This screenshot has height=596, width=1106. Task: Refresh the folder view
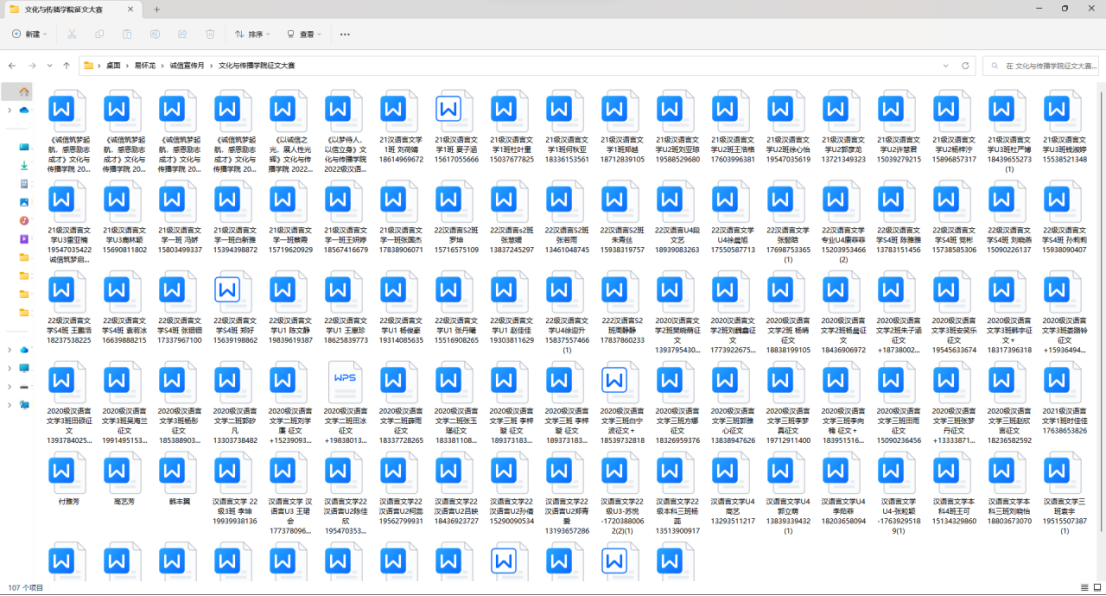click(966, 66)
